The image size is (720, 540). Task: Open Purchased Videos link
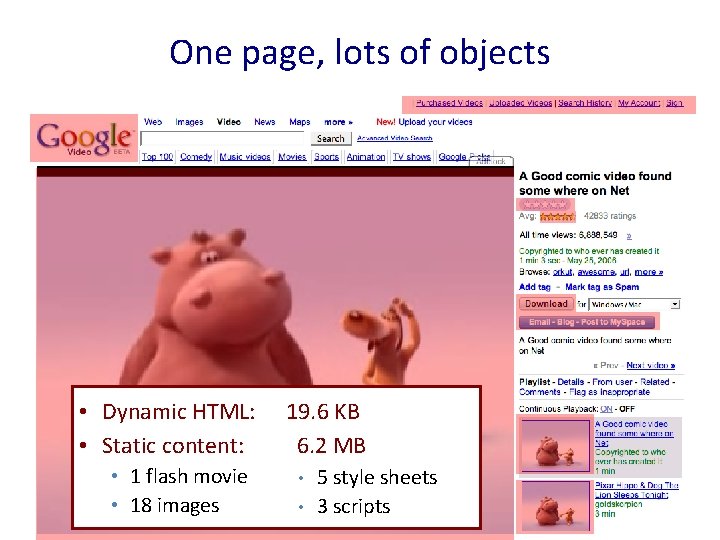(449, 103)
